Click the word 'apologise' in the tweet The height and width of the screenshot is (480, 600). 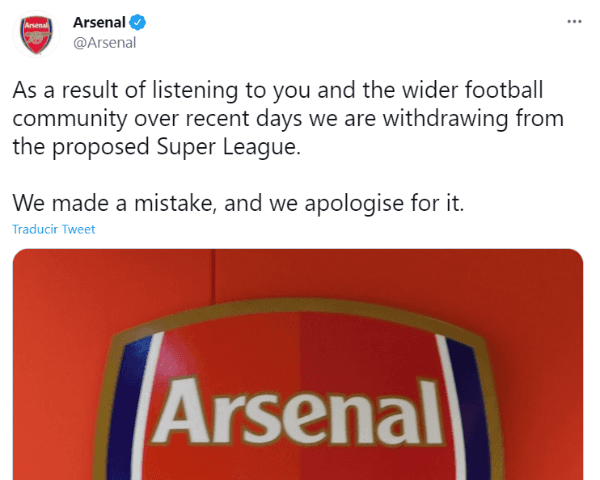(345, 203)
